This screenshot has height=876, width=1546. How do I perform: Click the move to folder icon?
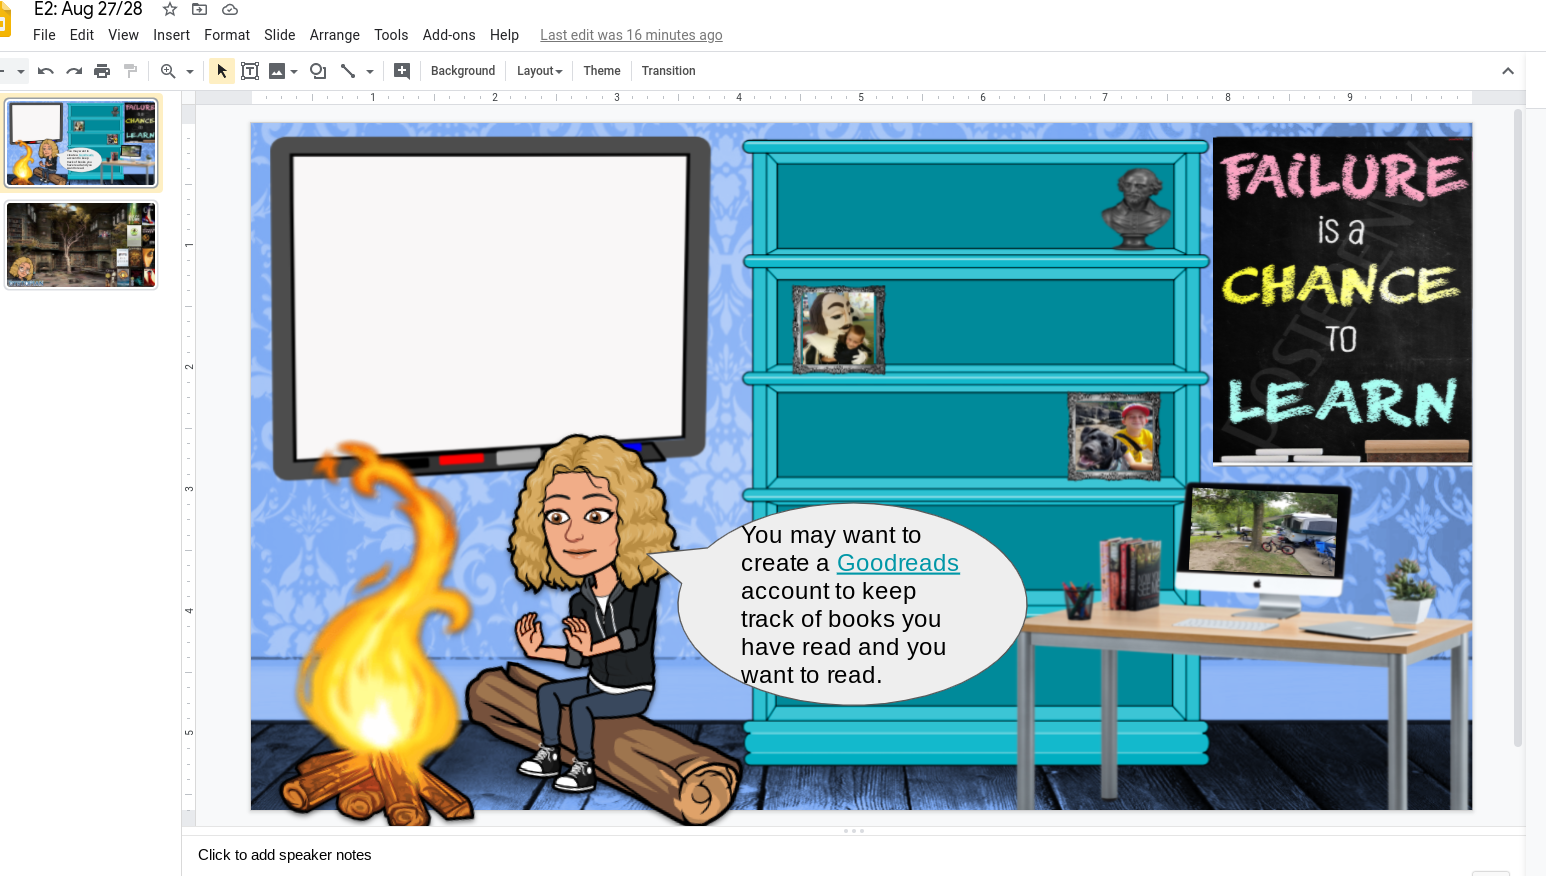(x=200, y=9)
